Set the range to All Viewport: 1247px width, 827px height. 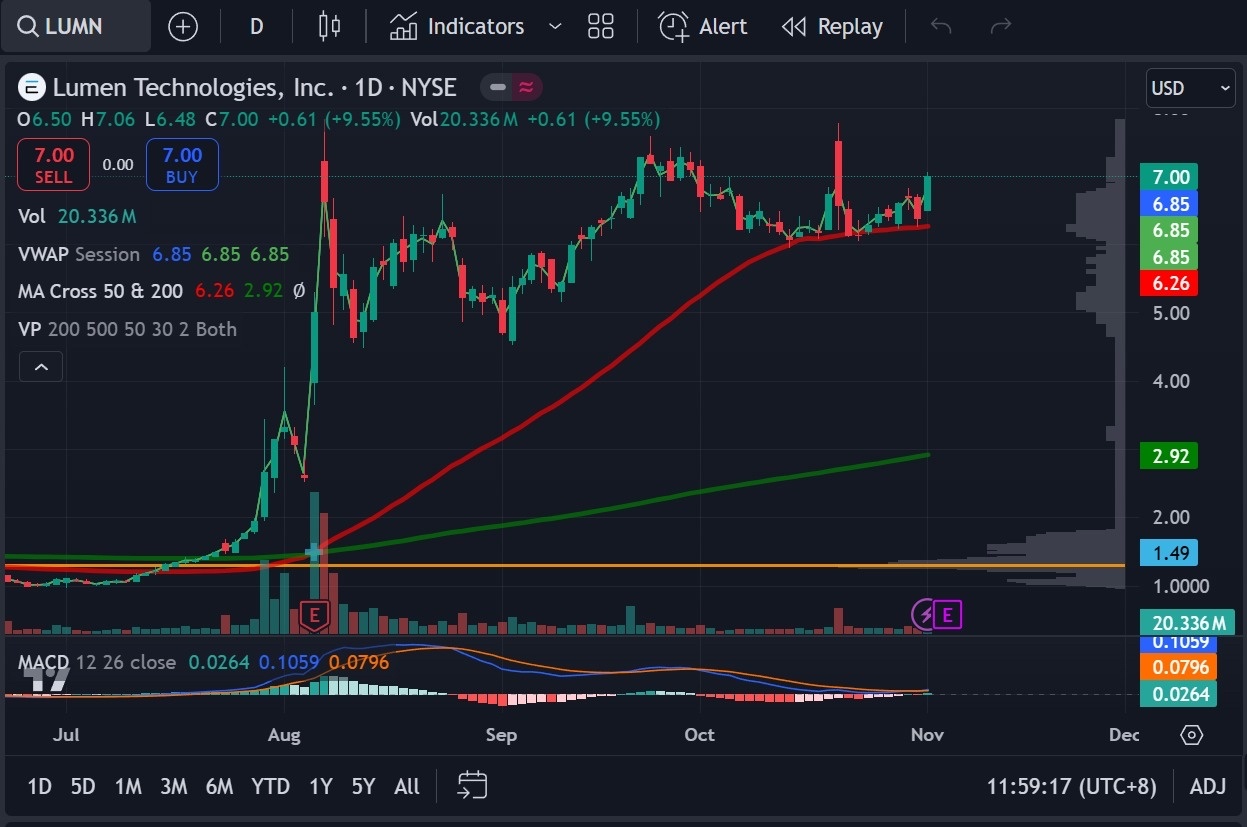407,786
